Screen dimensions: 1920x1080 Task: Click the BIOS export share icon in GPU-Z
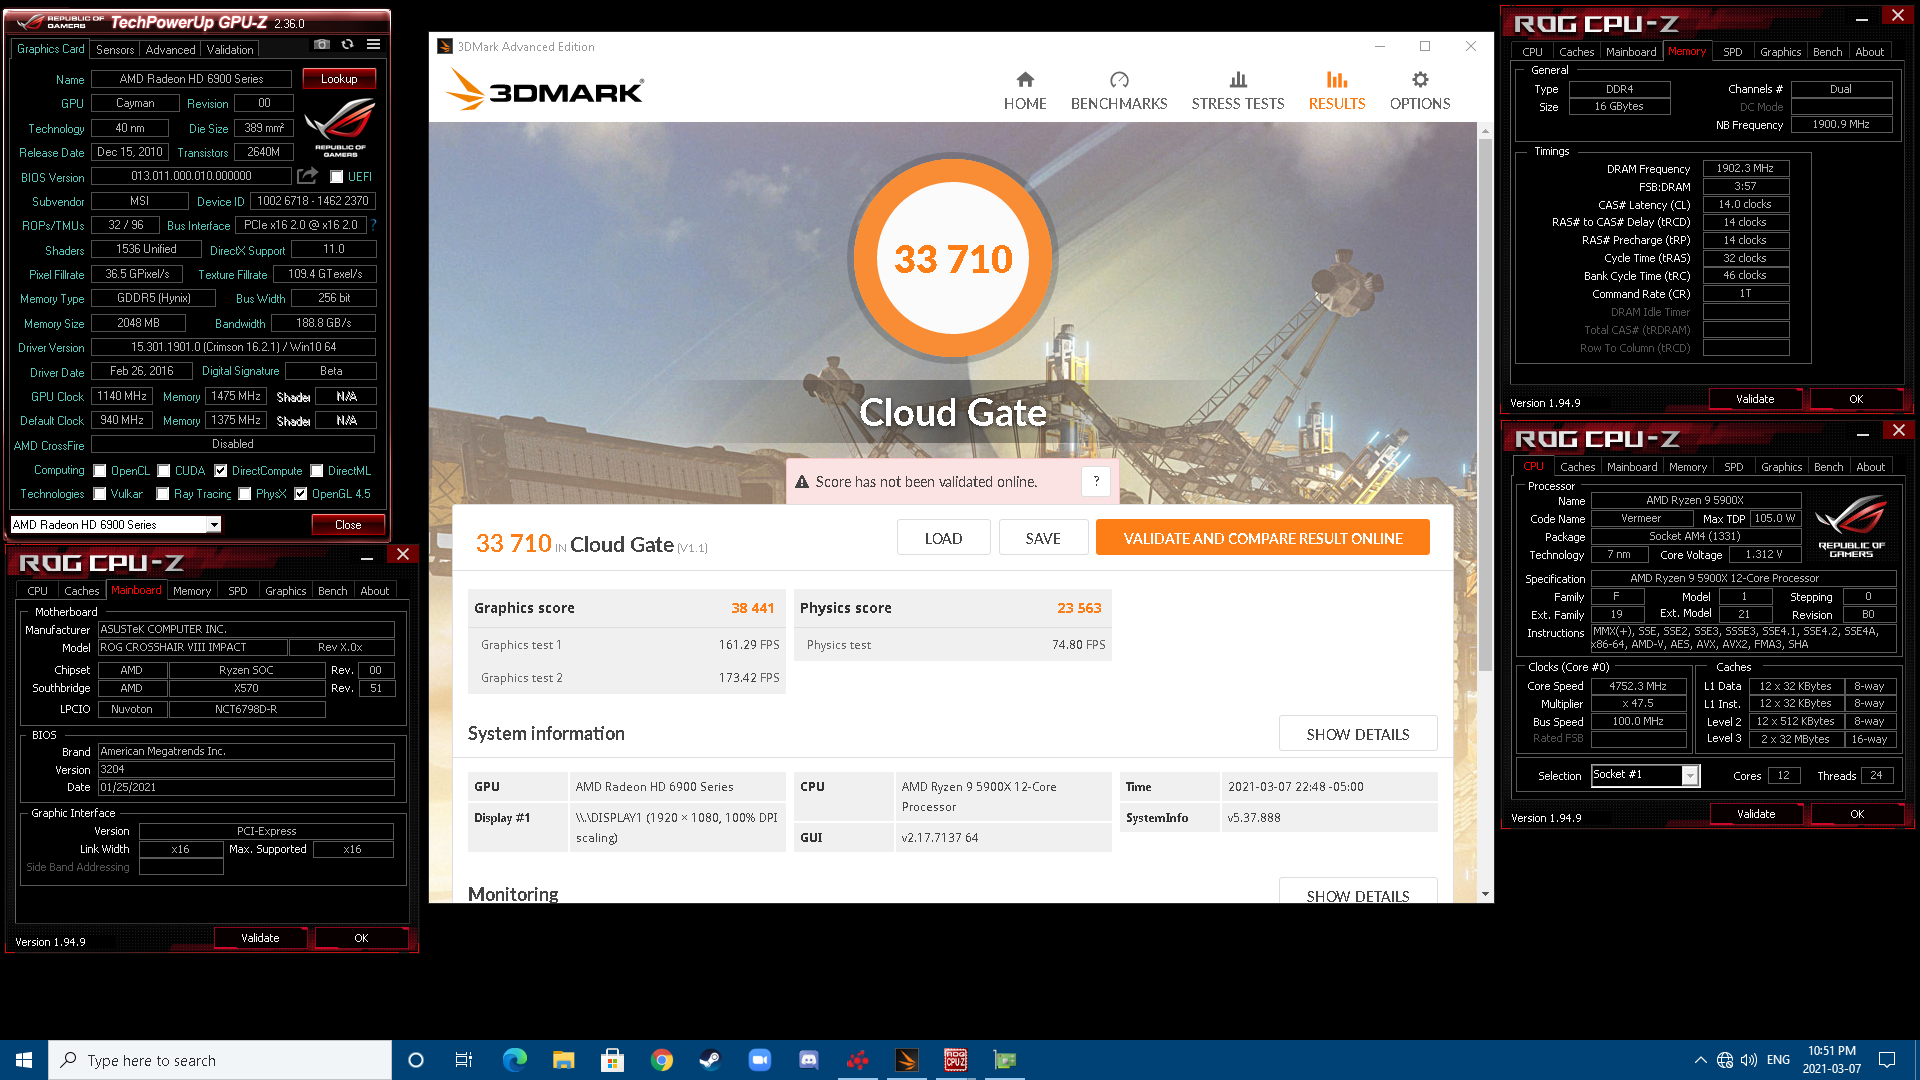coord(307,176)
